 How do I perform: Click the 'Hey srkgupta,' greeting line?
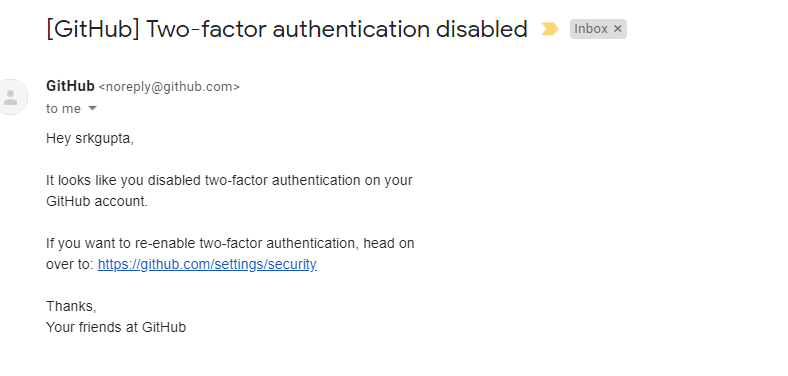pyautogui.click(x=90, y=138)
